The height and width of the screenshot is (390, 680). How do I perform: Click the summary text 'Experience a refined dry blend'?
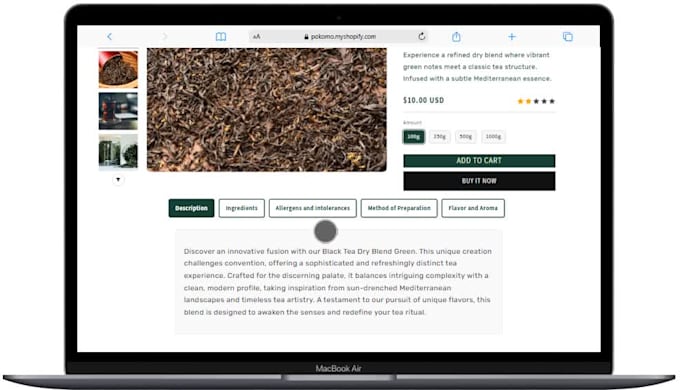pos(477,67)
